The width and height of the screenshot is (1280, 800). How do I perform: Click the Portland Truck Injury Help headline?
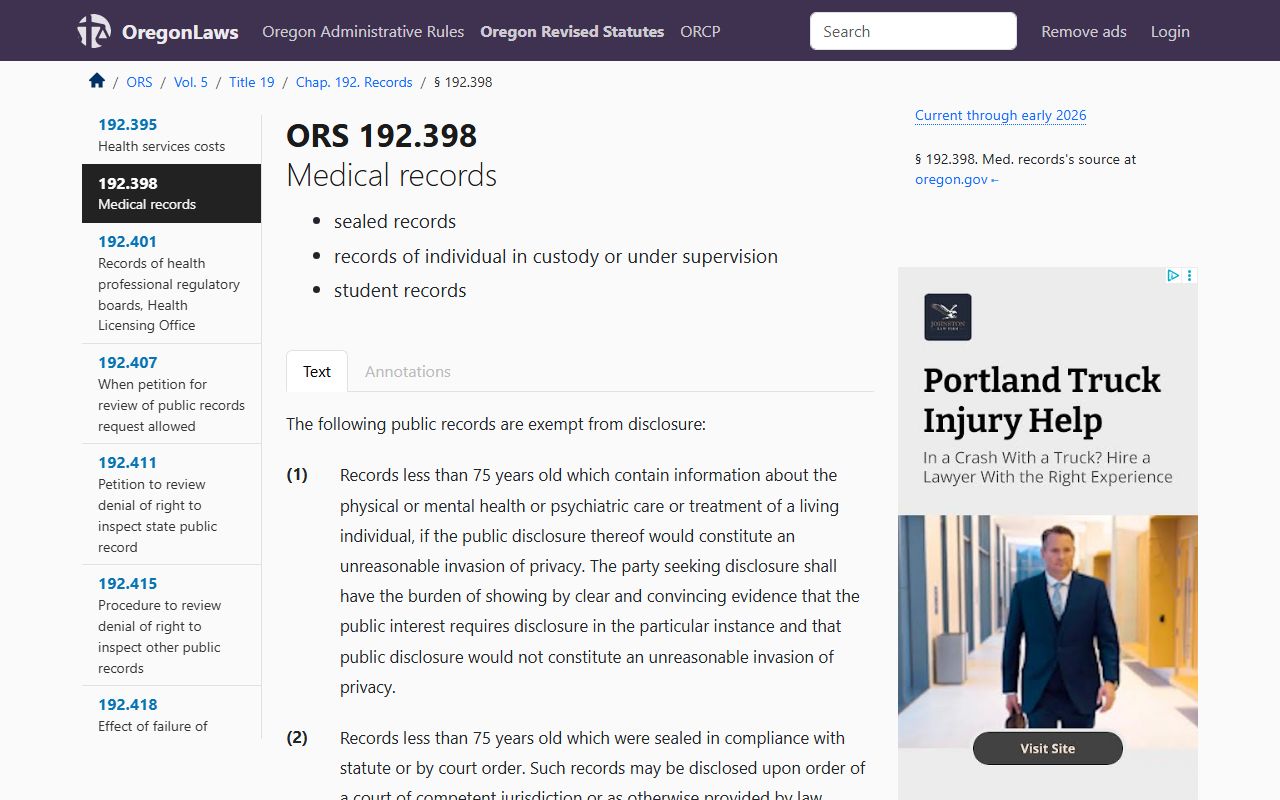click(x=1041, y=400)
